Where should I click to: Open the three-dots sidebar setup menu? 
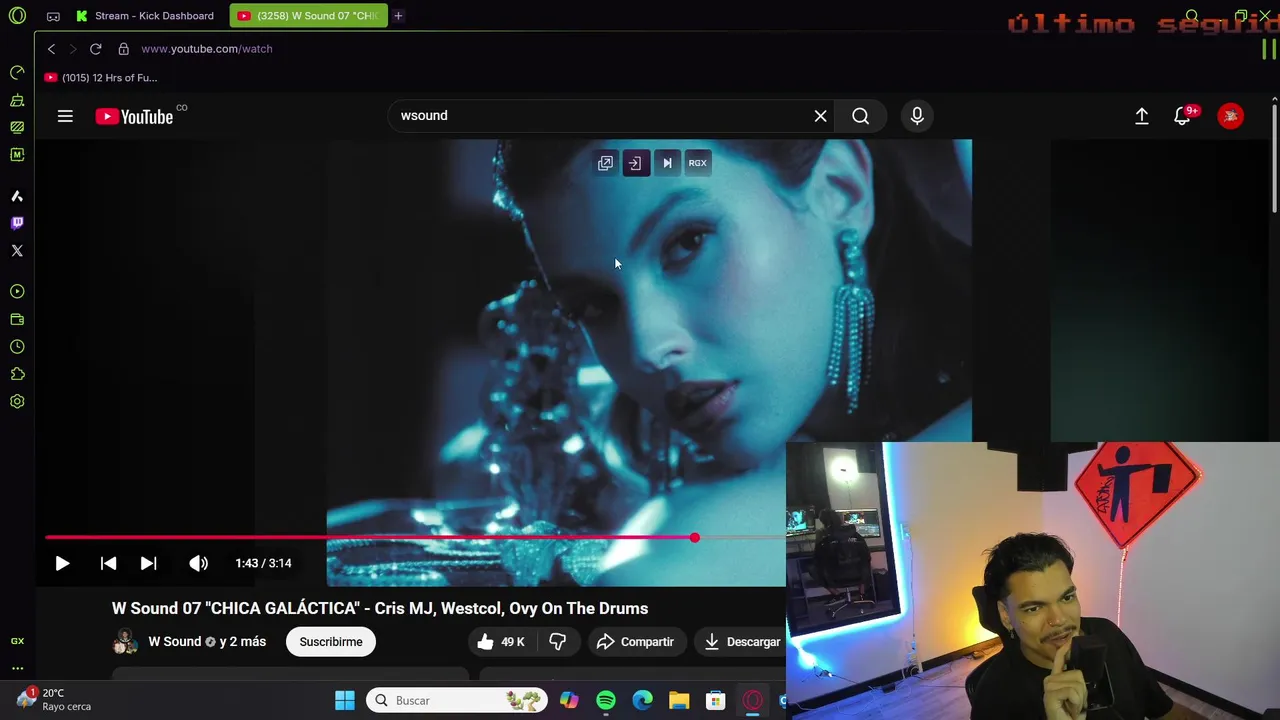[17, 668]
